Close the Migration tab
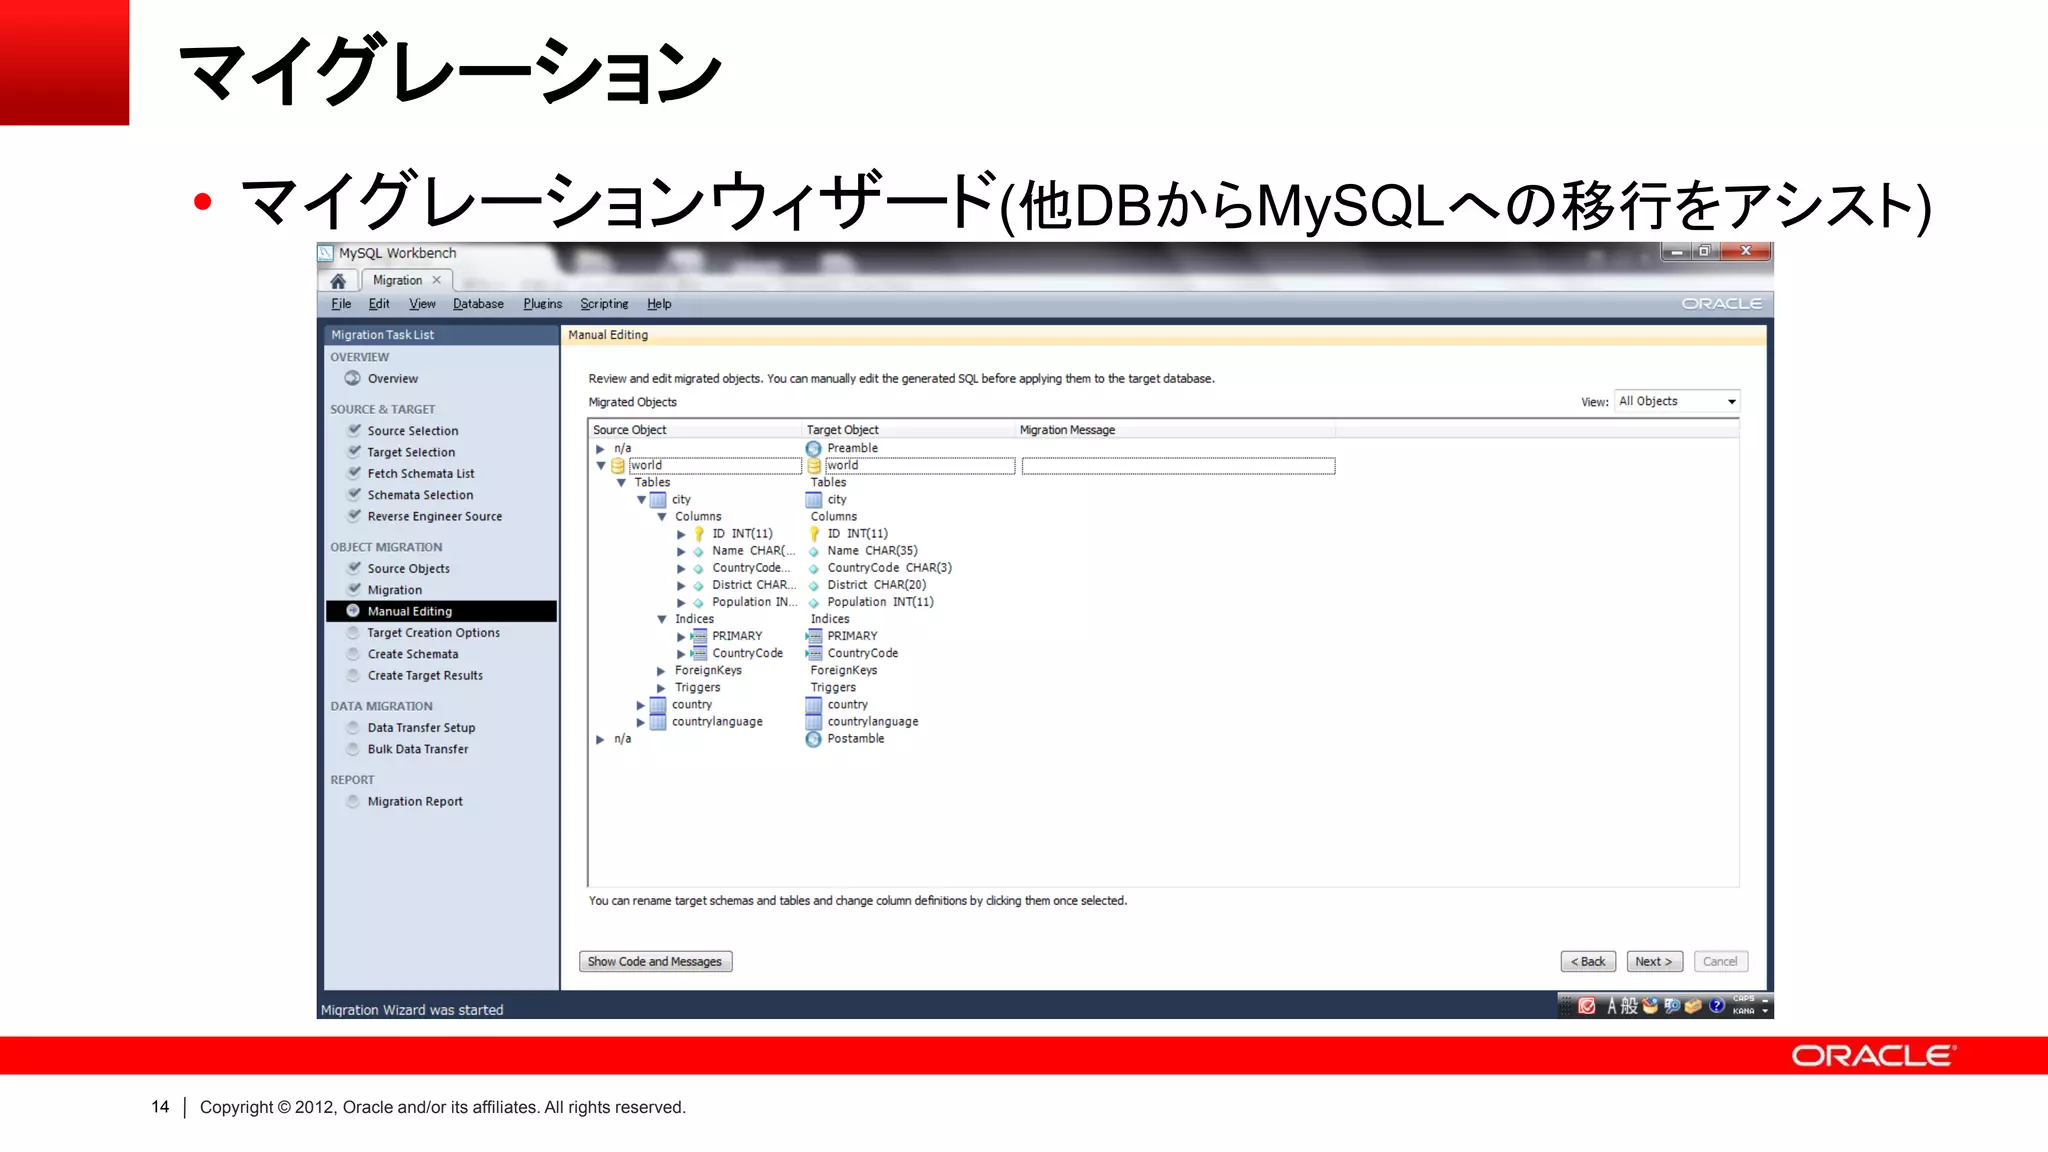The image size is (2048, 1152). 437,280
